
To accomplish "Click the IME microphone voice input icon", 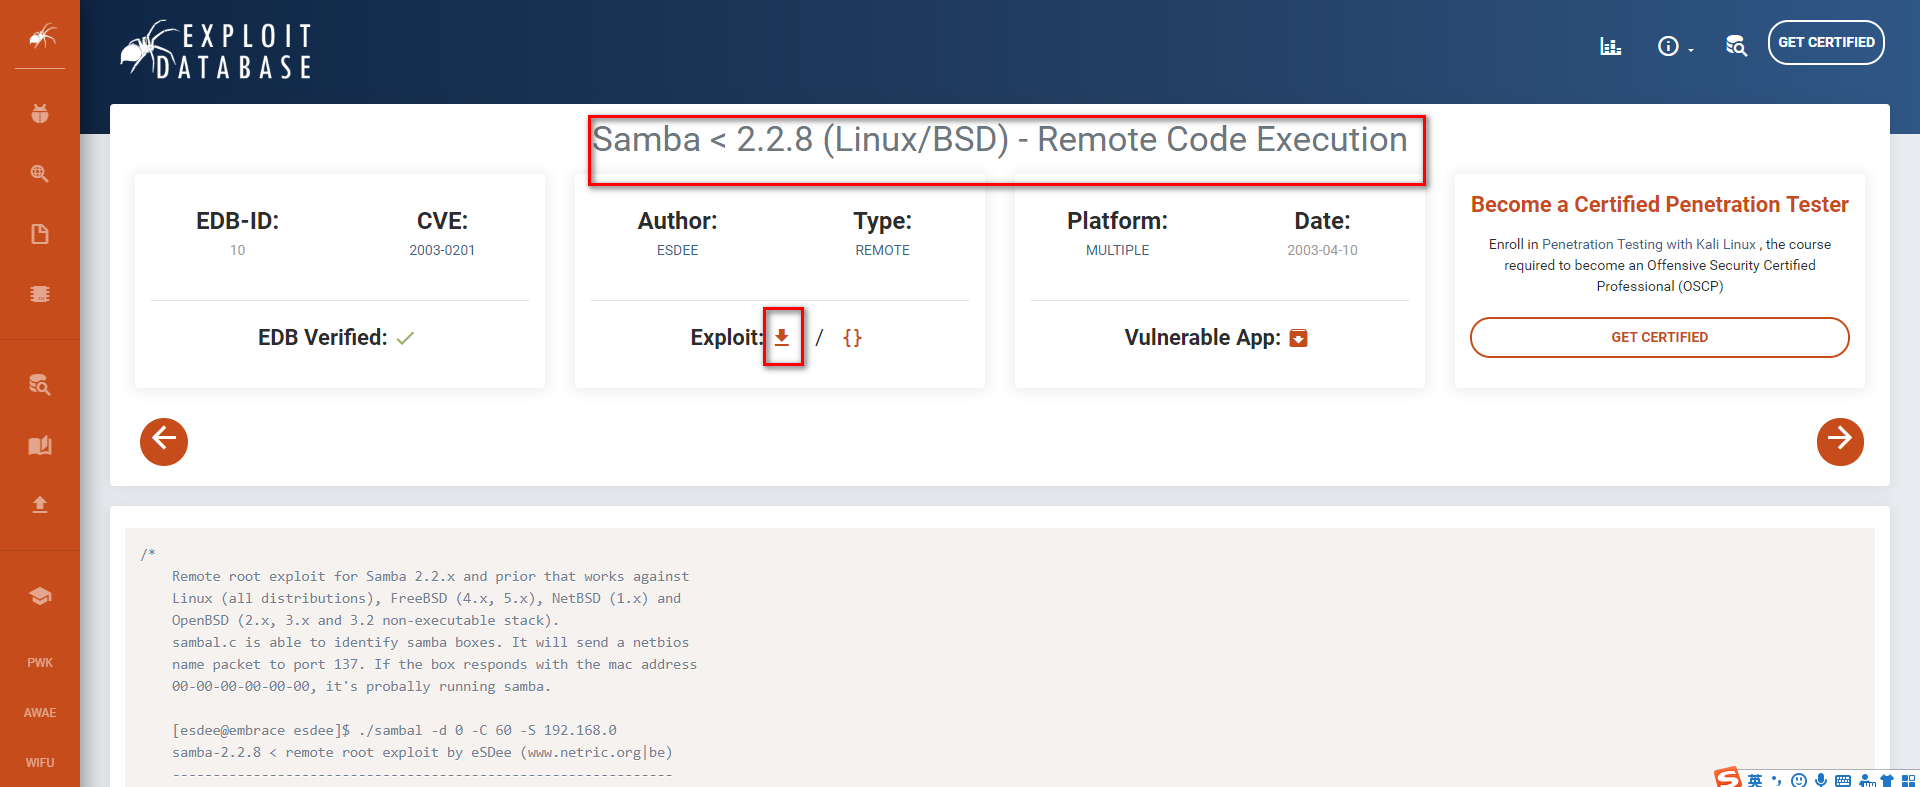I will tap(1821, 781).
